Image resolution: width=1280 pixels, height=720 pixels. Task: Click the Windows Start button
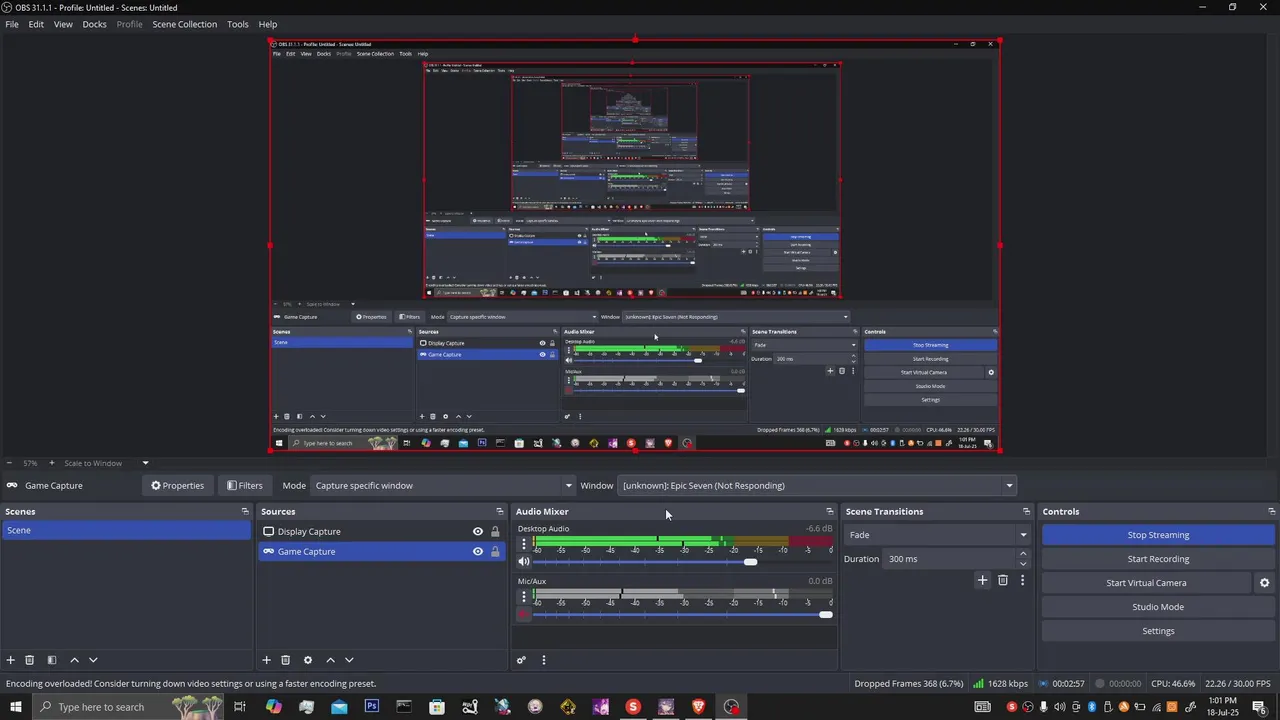[14, 707]
